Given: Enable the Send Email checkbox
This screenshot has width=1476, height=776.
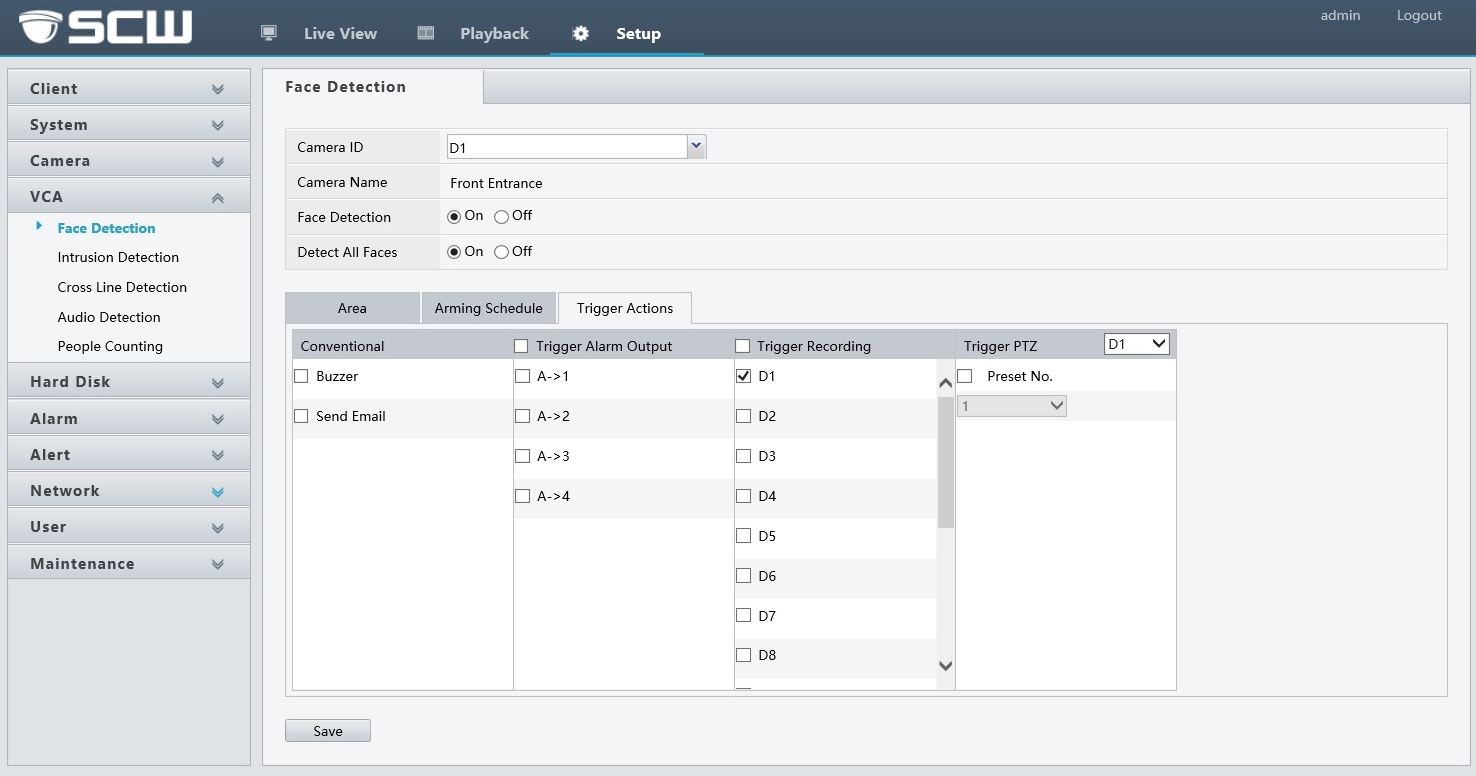Looking at the screenshot, I should coord(301,416).
